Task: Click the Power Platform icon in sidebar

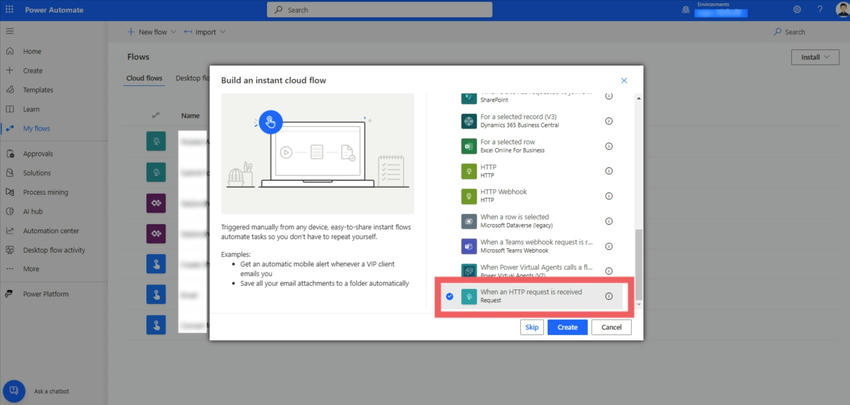Action: tap(10, 294)
